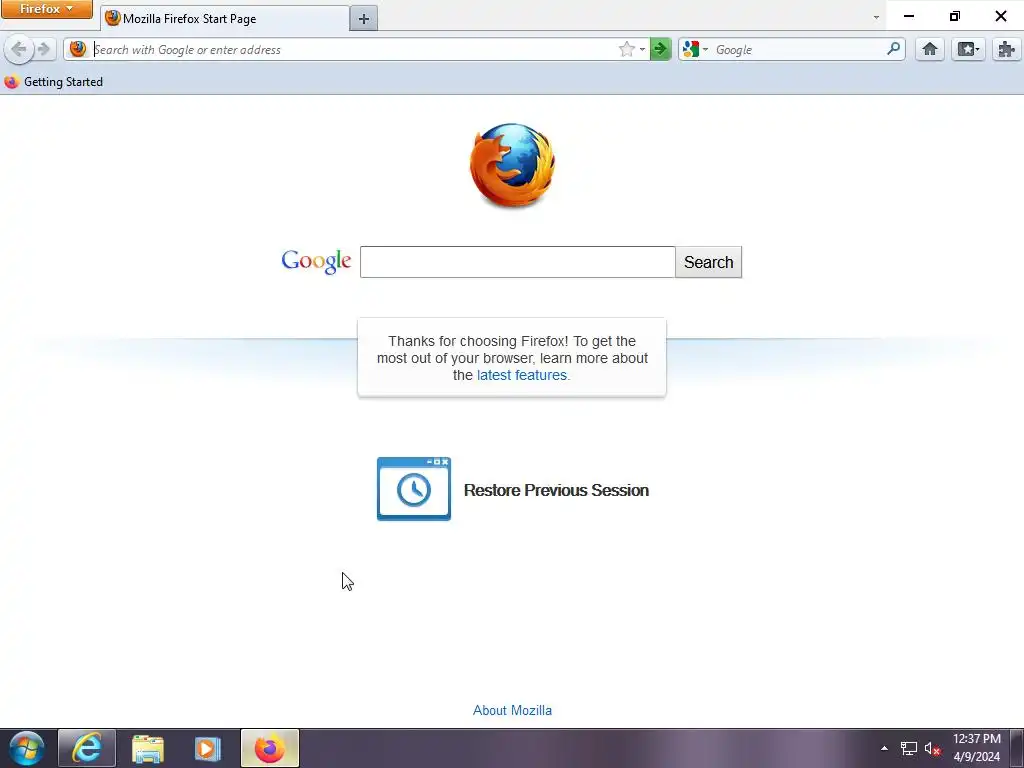Click the site identity Firefox icon in address bar

pos(78,49)
